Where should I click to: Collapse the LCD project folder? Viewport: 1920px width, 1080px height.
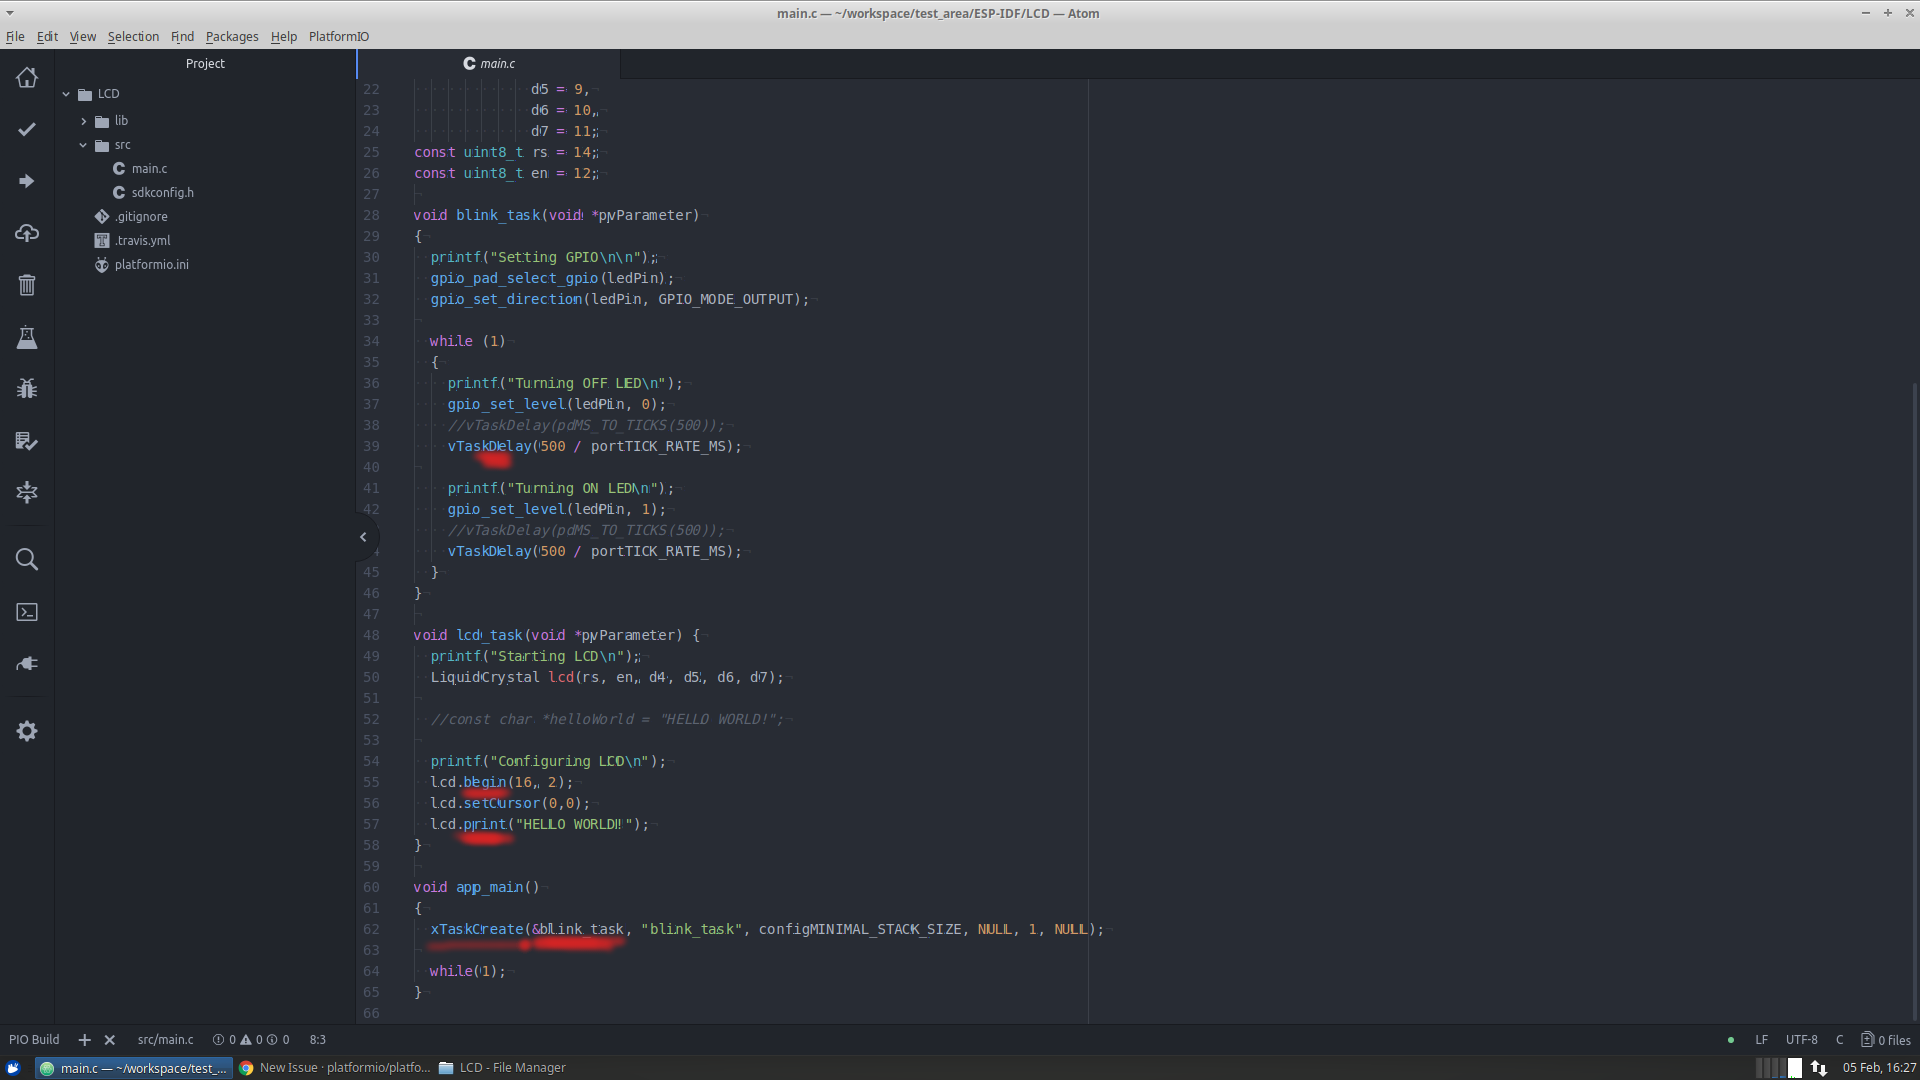66,93
